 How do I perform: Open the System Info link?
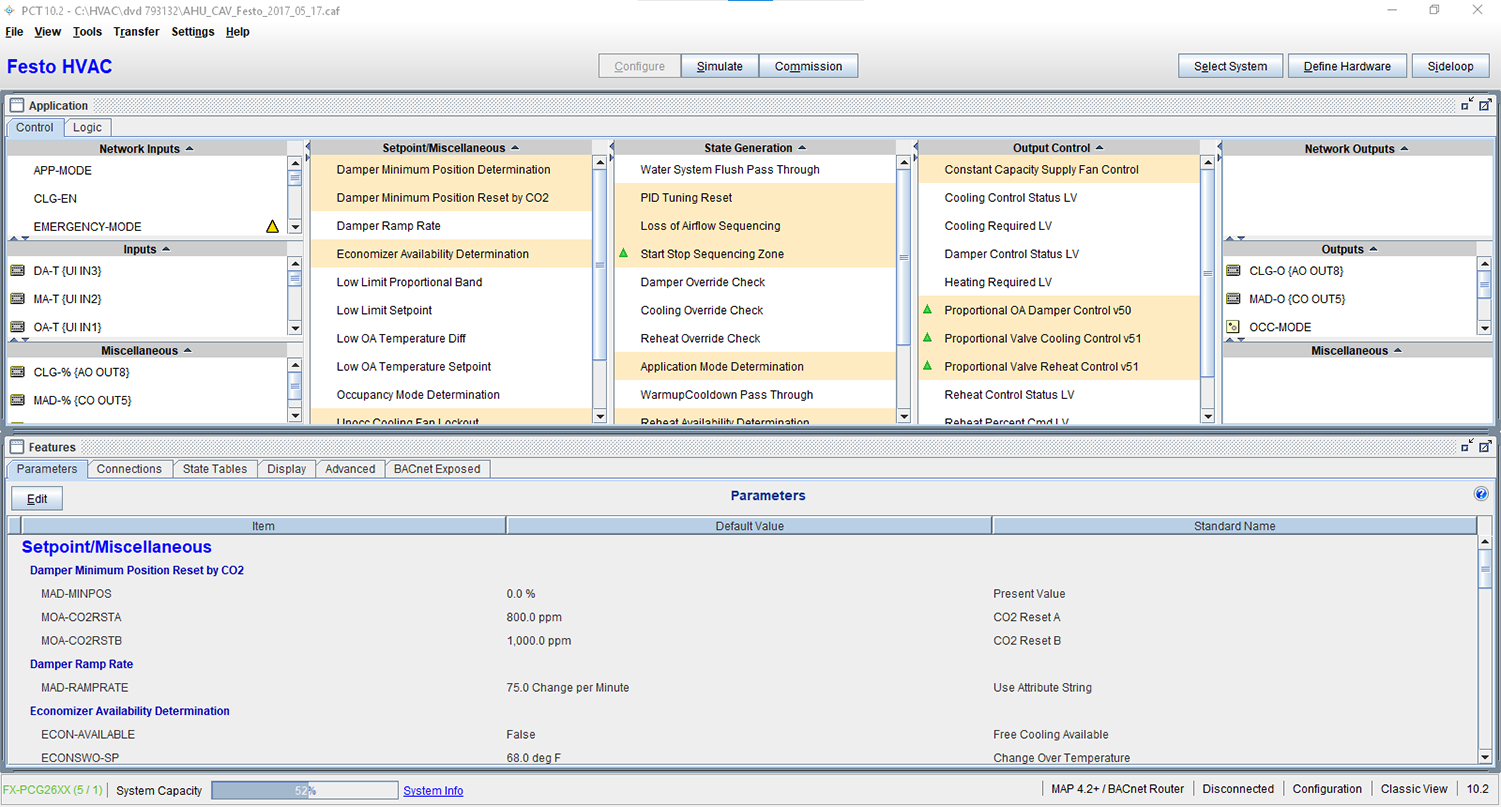tap(433, 791)
